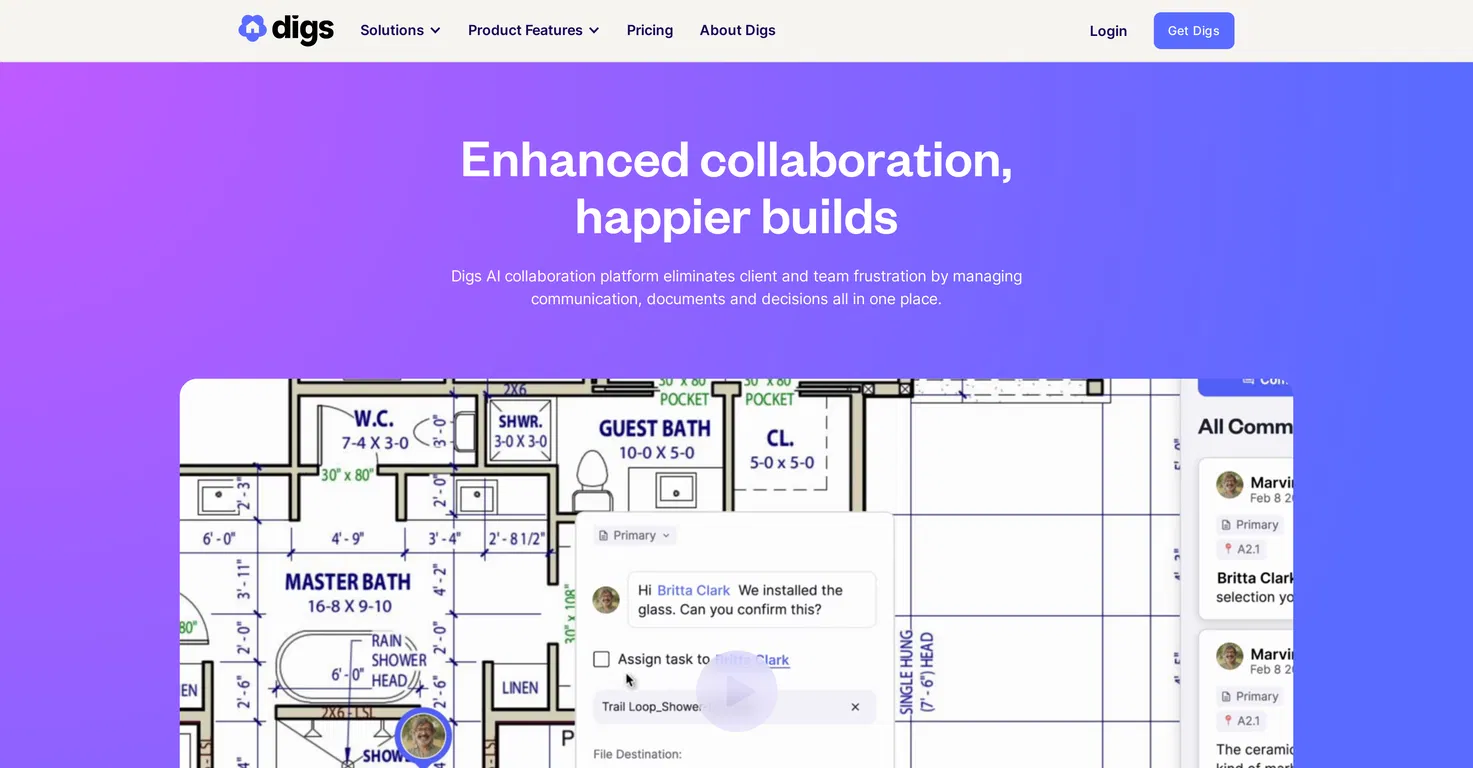
Task: Click the Enhanced collaboration headline
Action: pyautogui.click(x=737, y=188)
